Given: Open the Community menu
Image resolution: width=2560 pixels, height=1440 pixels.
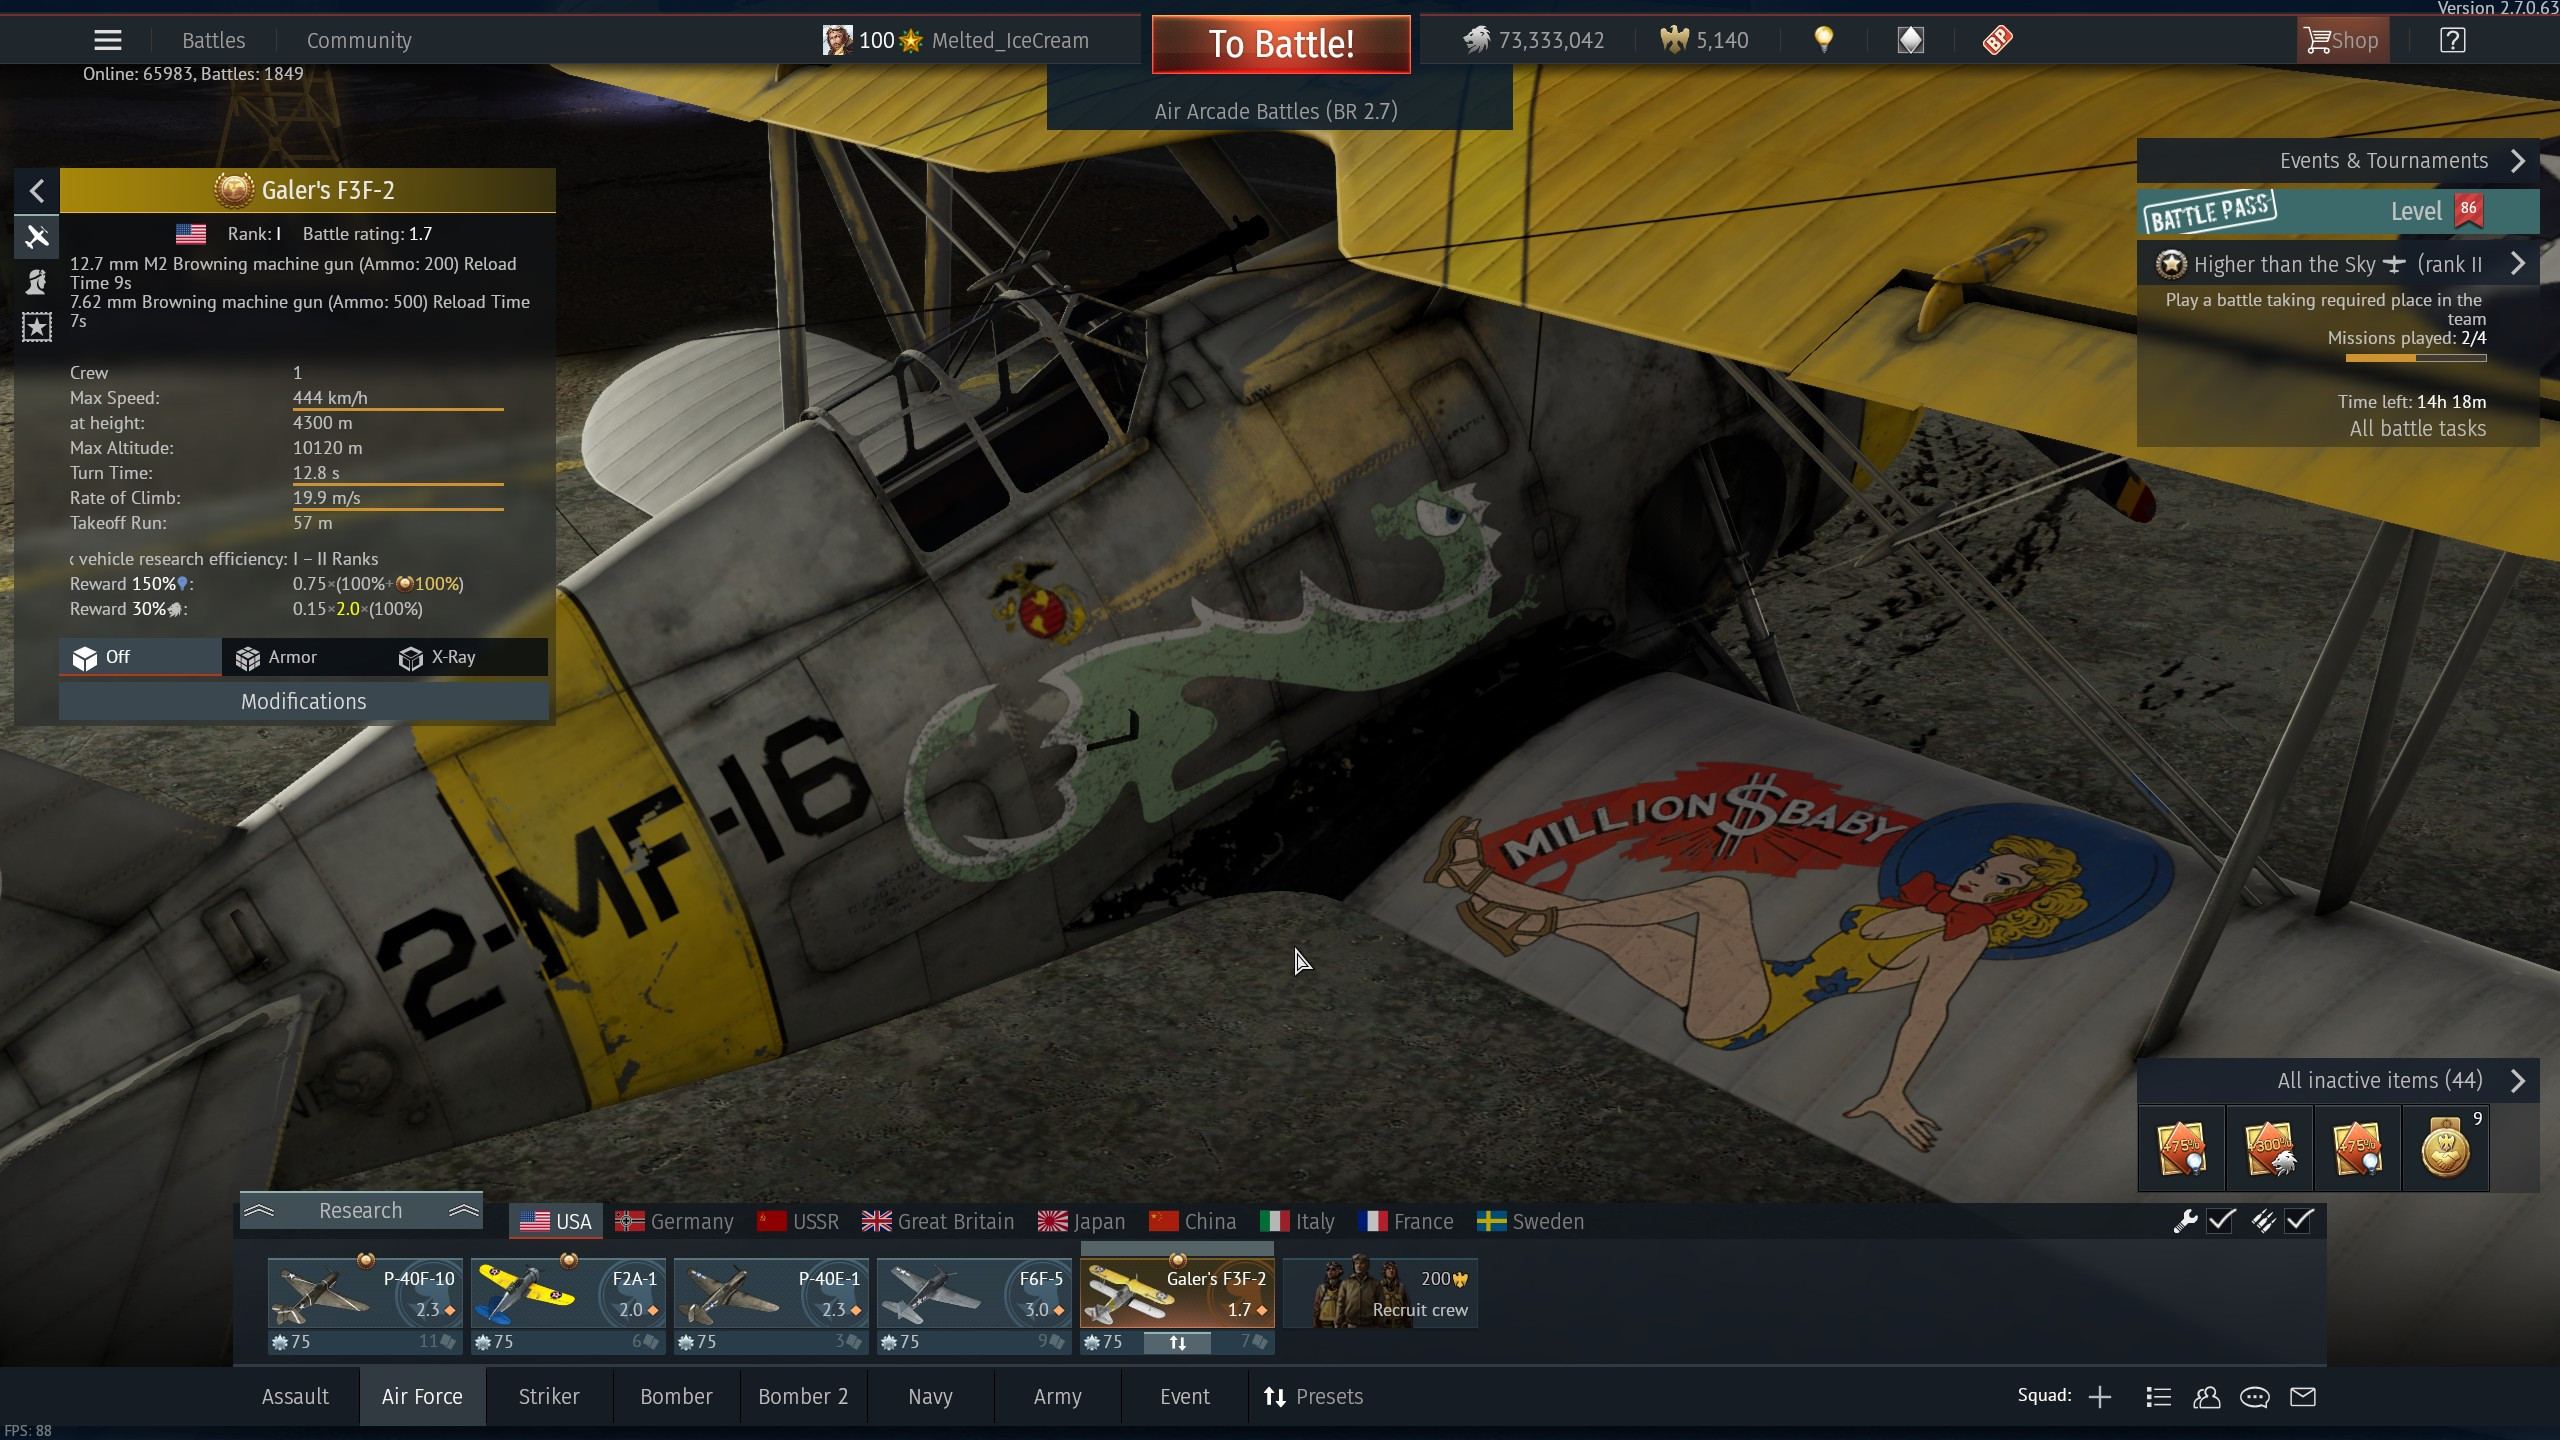Looking at the screenshot, I should click(359, 40).
